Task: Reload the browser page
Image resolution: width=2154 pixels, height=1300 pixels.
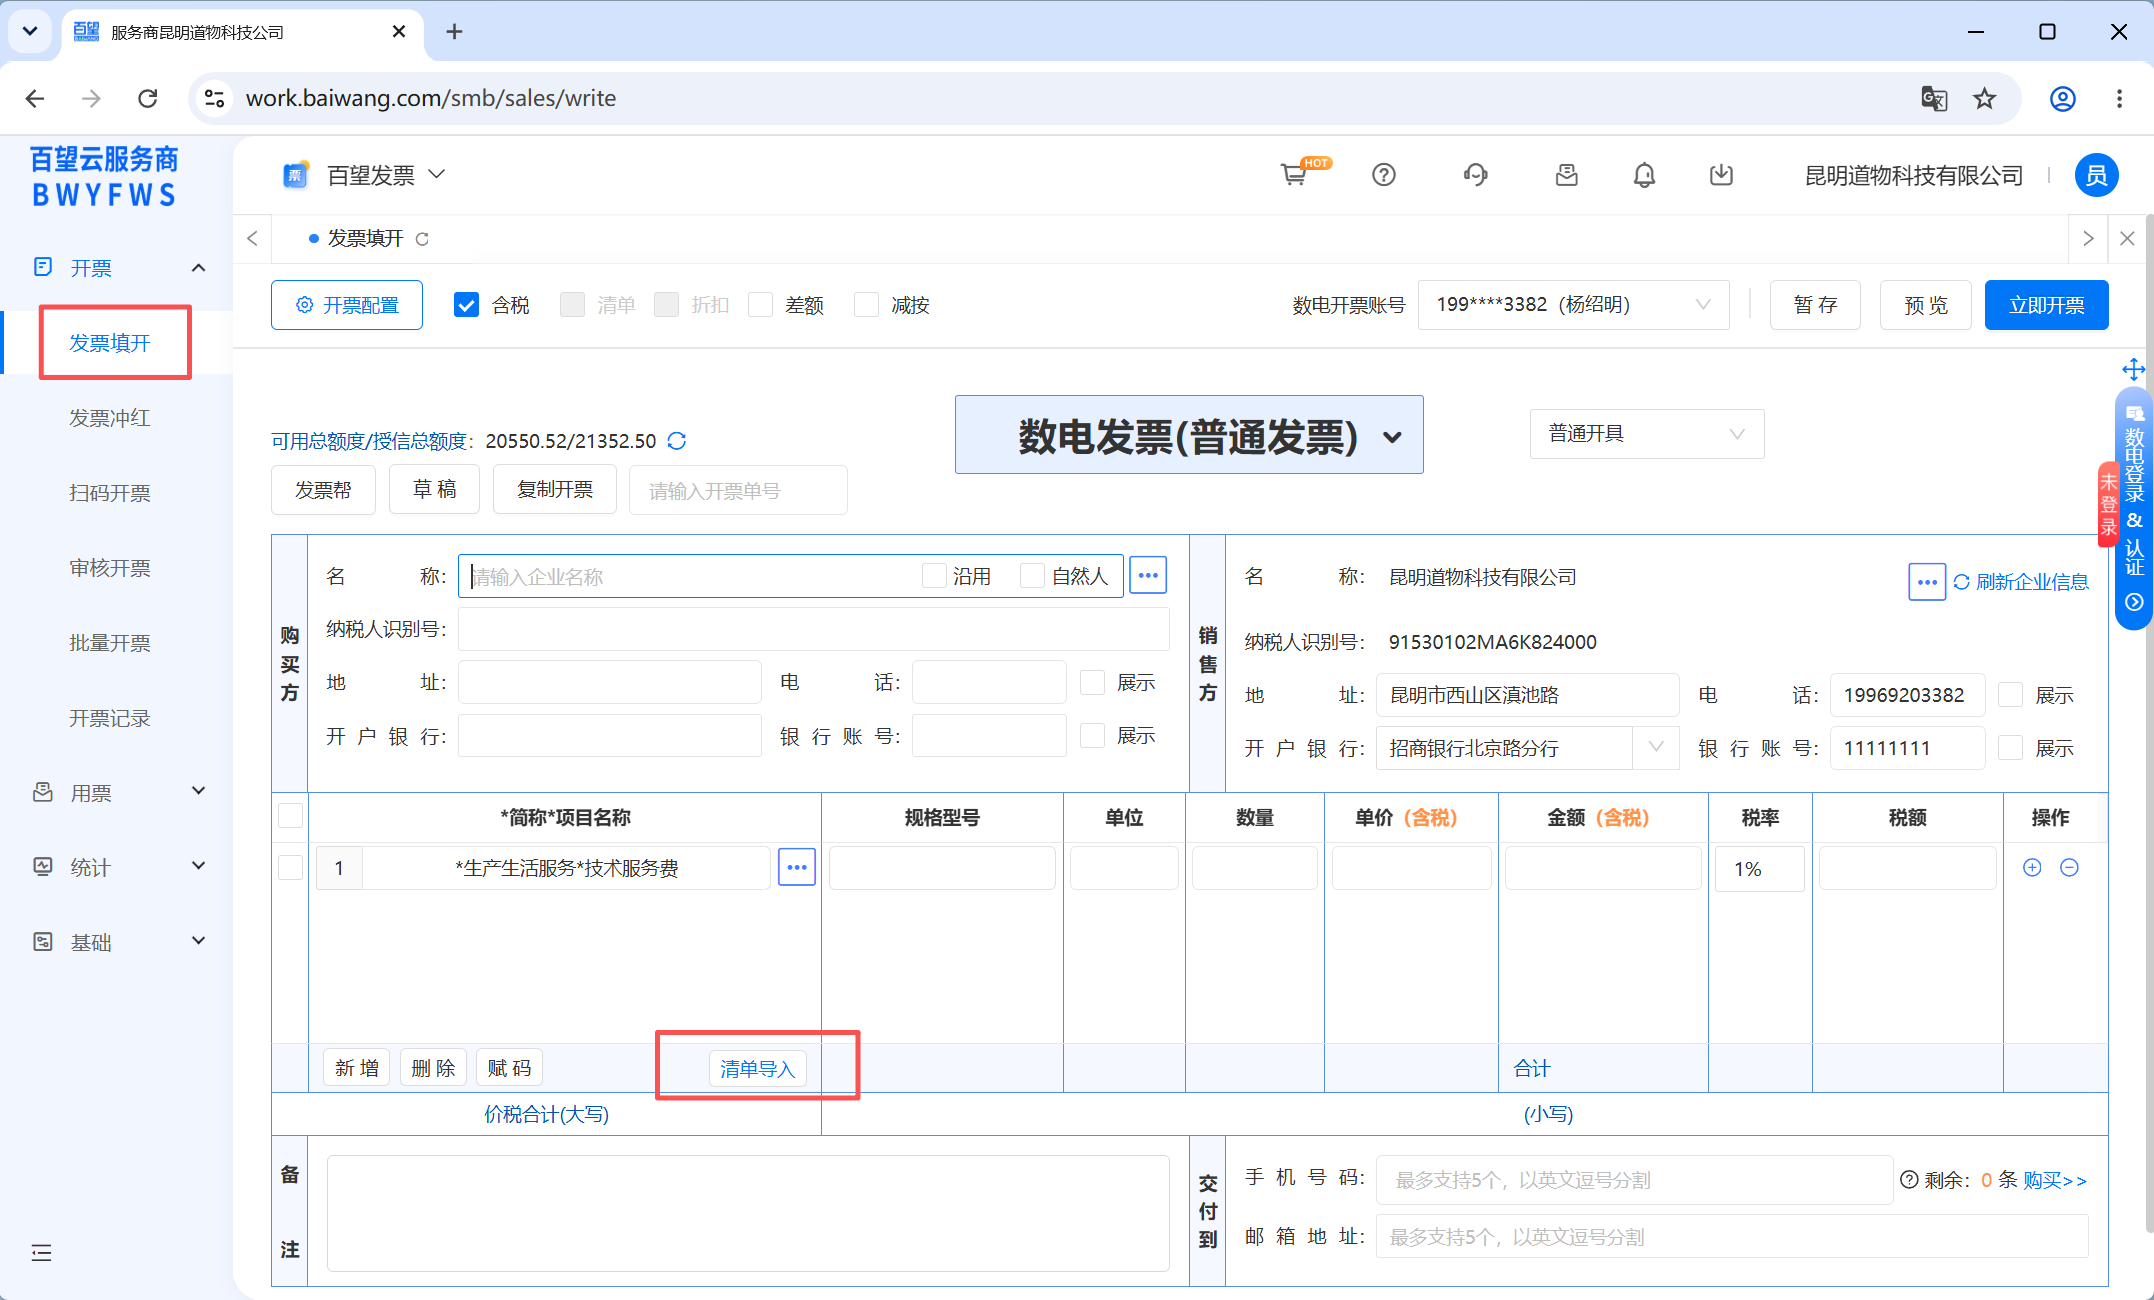Action: click(148, 98)
